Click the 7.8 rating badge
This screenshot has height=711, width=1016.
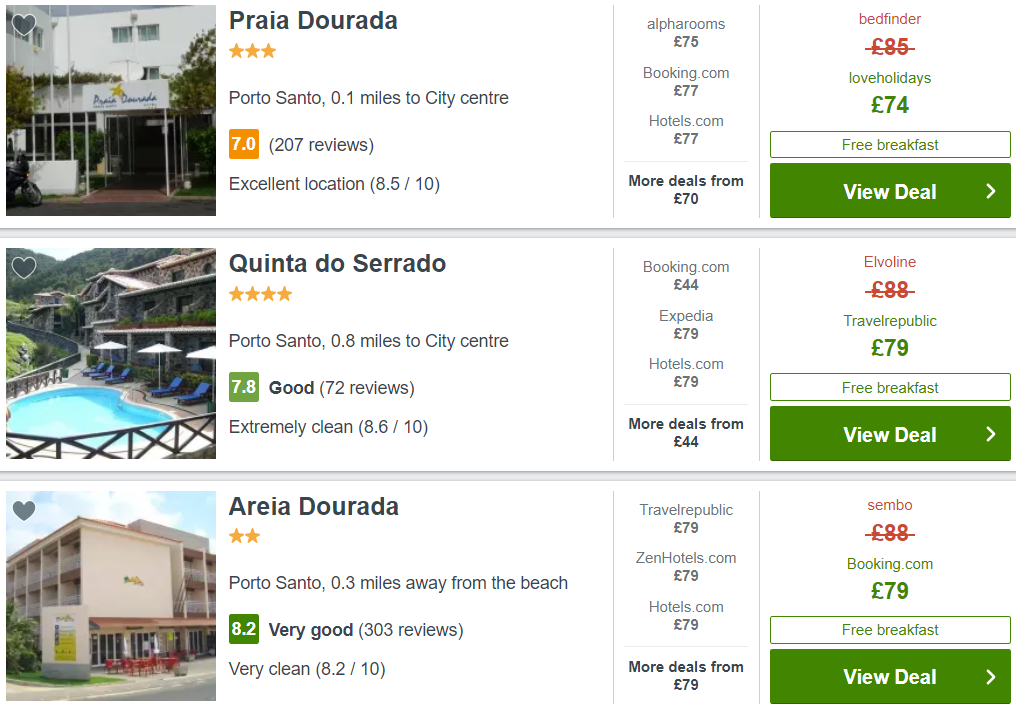pyautogui.click(x=244, y=387)
